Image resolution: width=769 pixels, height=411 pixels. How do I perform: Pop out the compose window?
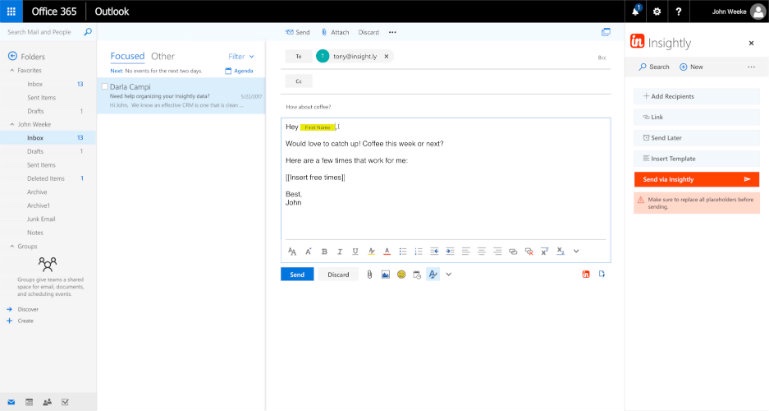pyautogui.click(x=606, y=32)
